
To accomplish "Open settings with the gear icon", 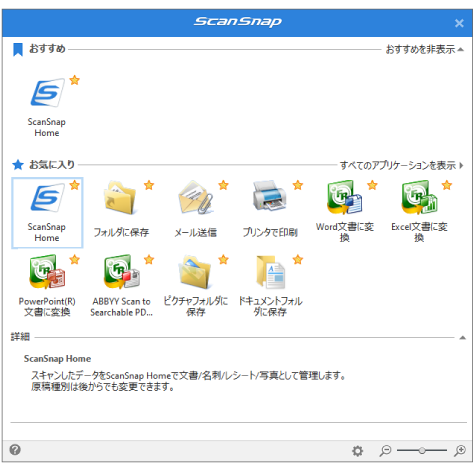I will pyautogui.click(x=358, y=451).
